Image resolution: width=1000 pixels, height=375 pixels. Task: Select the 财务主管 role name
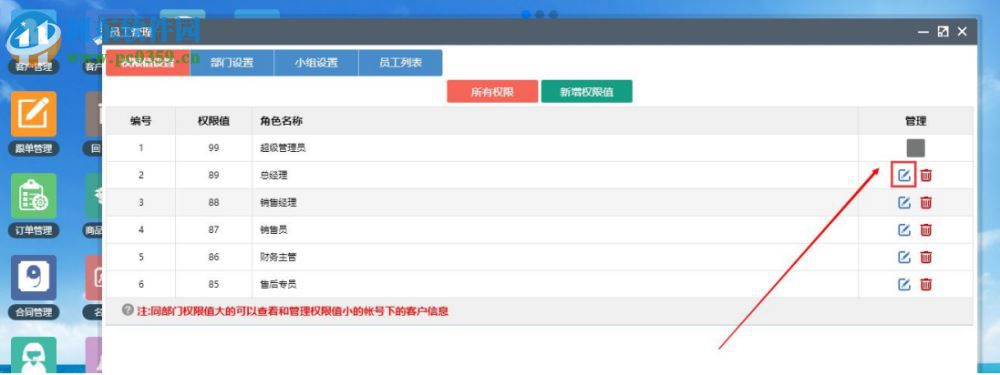[x=278, y=257]
